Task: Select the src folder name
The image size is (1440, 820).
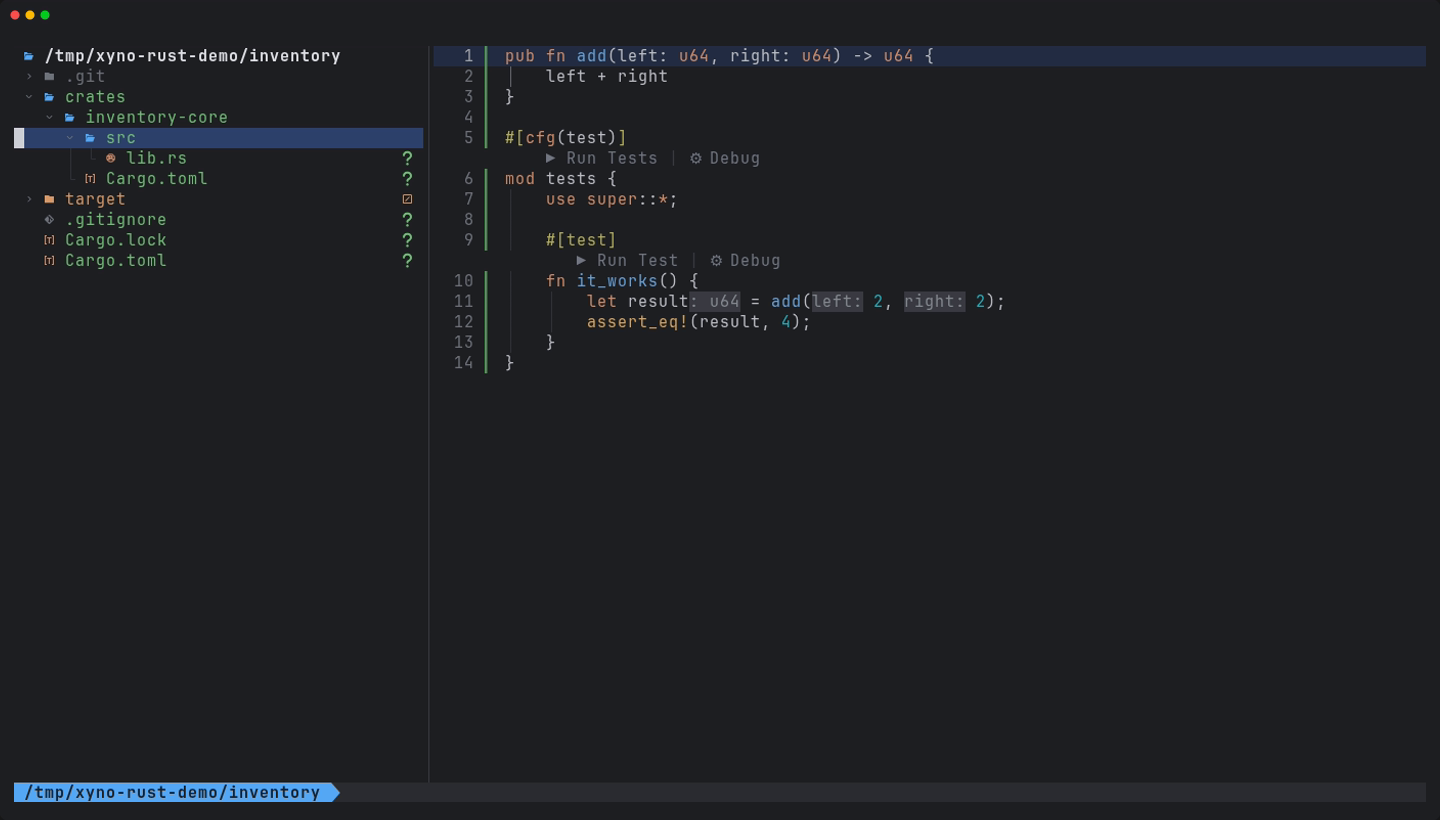Action: click(121, 138)
